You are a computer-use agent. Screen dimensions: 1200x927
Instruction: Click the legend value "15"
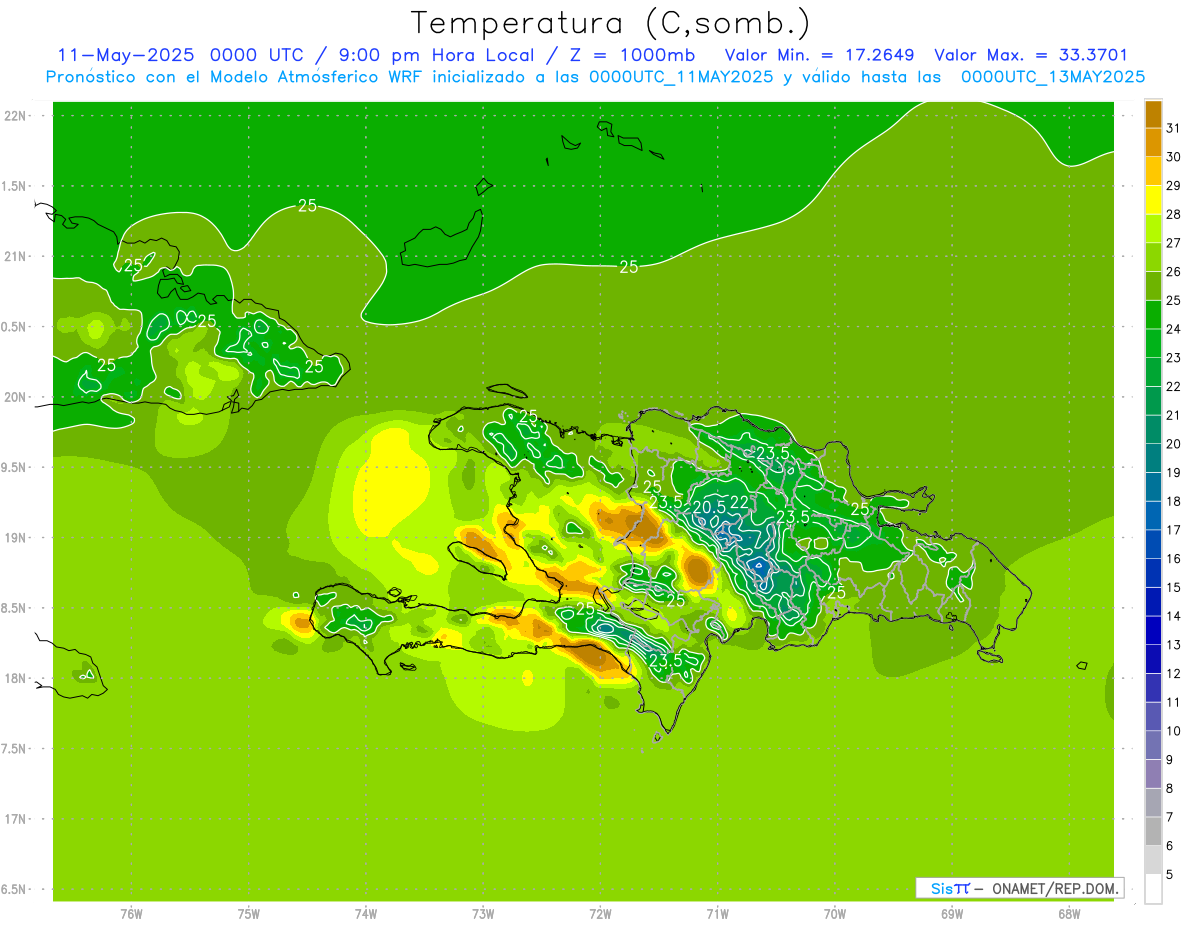[x=1174, y=587]
